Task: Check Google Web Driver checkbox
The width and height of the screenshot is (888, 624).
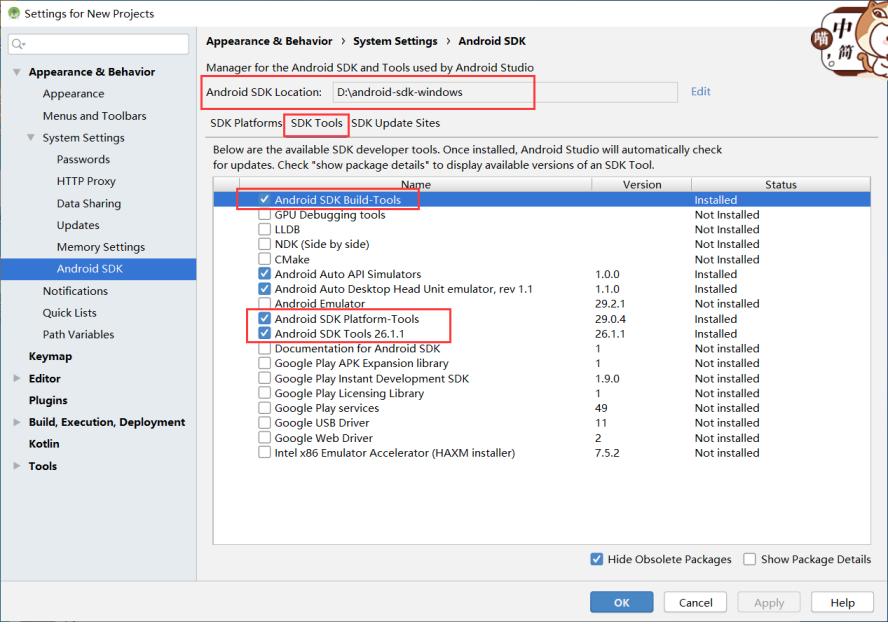Action: (x=264, y=438)
